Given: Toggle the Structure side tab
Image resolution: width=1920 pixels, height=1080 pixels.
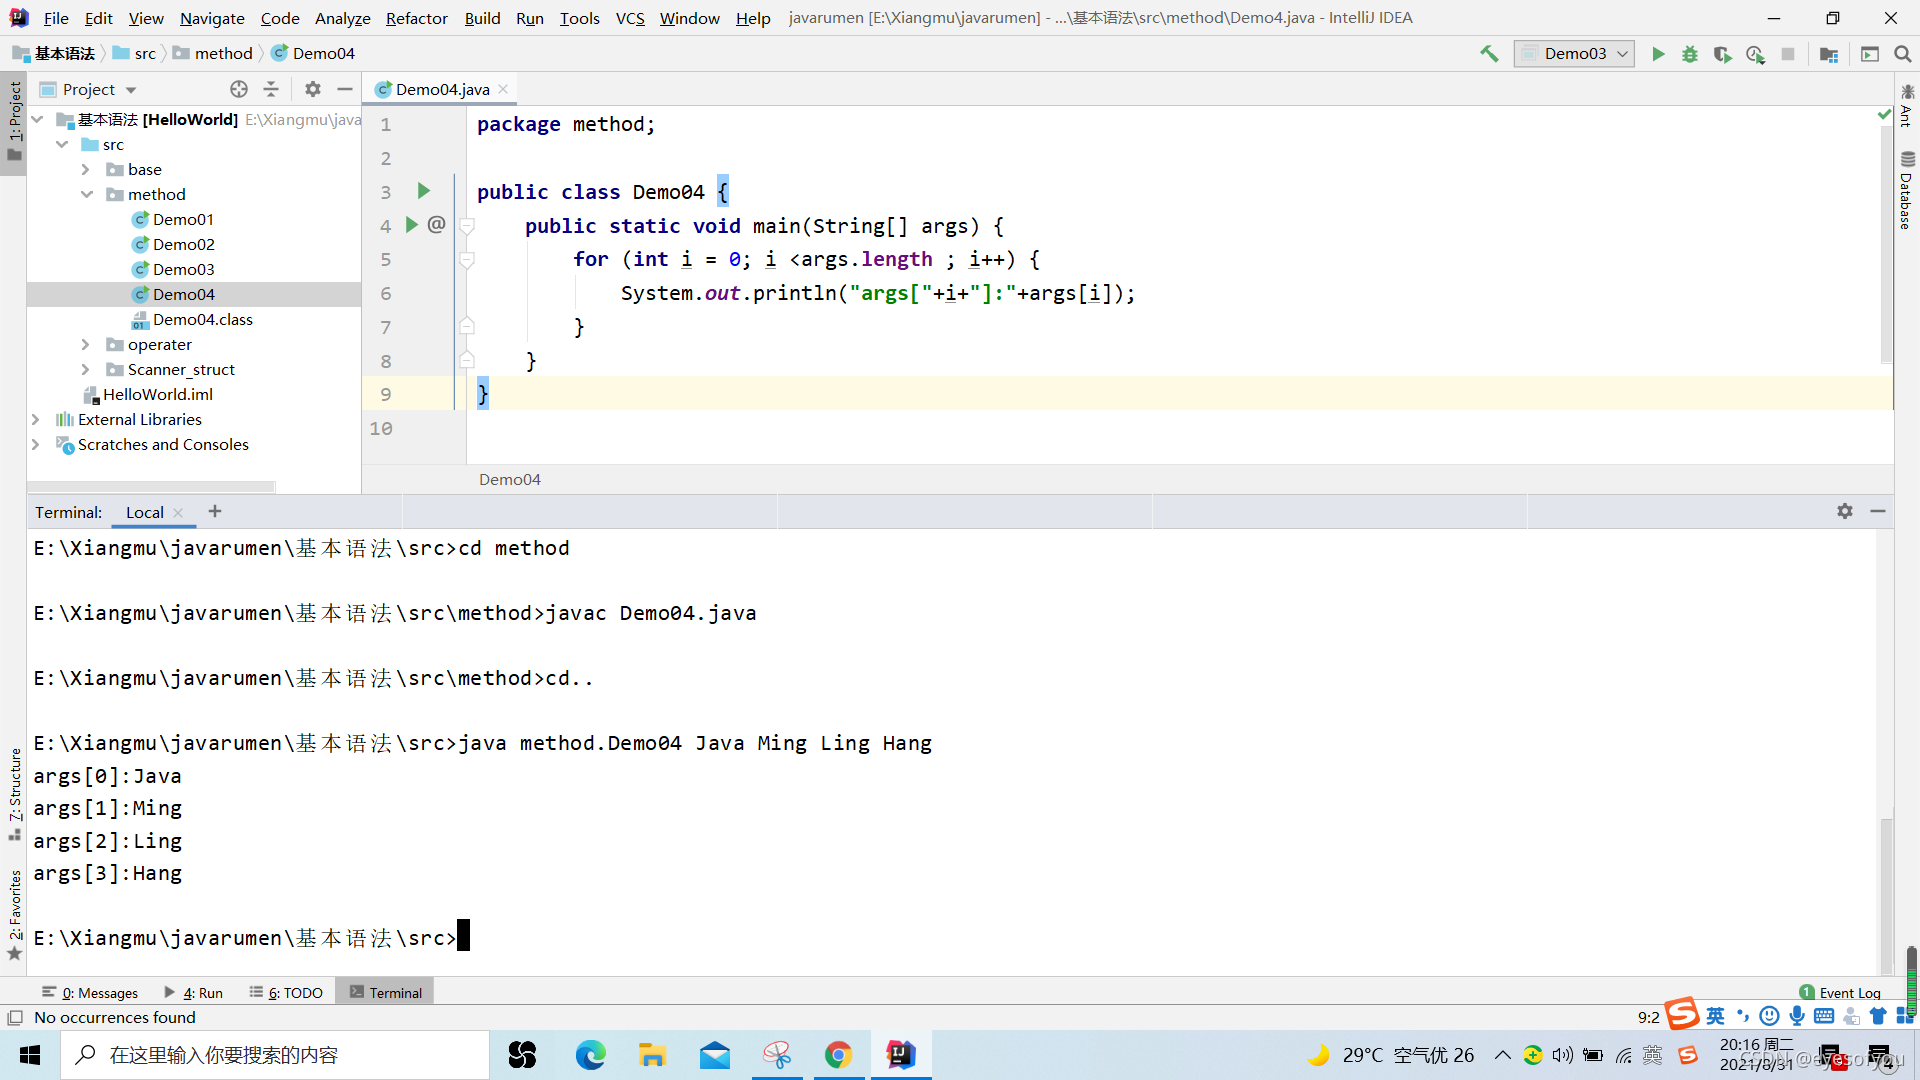Looking at the screenshot, I should [14, 794].
